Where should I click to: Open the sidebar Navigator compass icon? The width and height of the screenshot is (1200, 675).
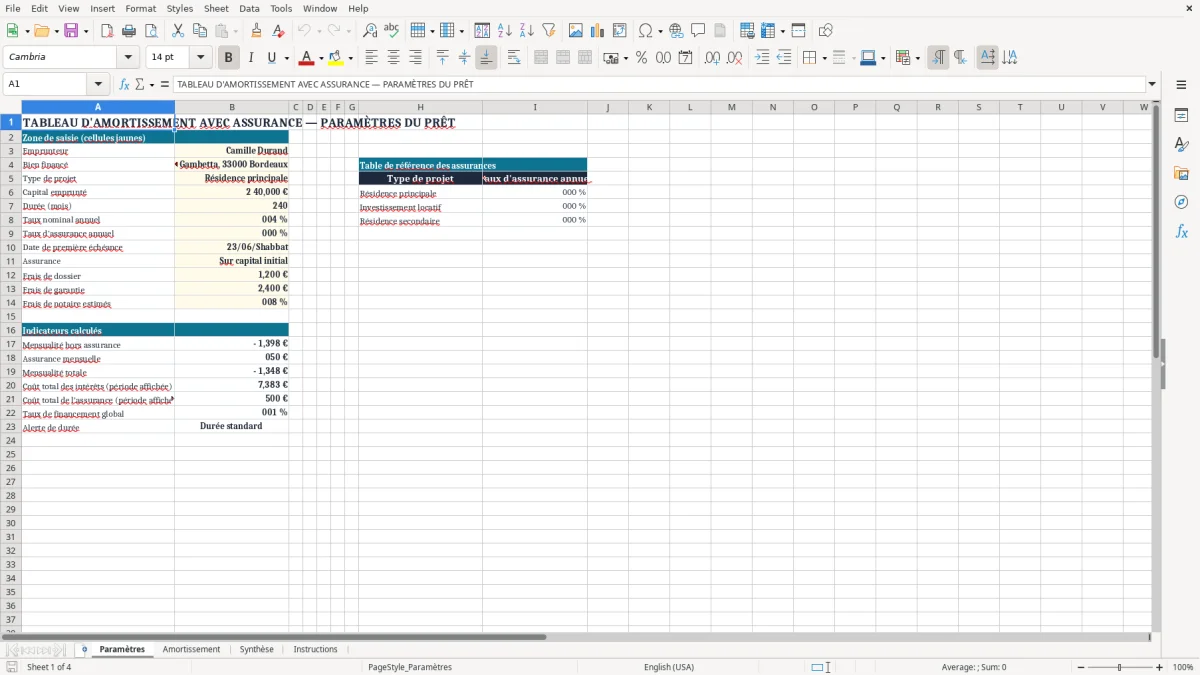pos(1181,202)
